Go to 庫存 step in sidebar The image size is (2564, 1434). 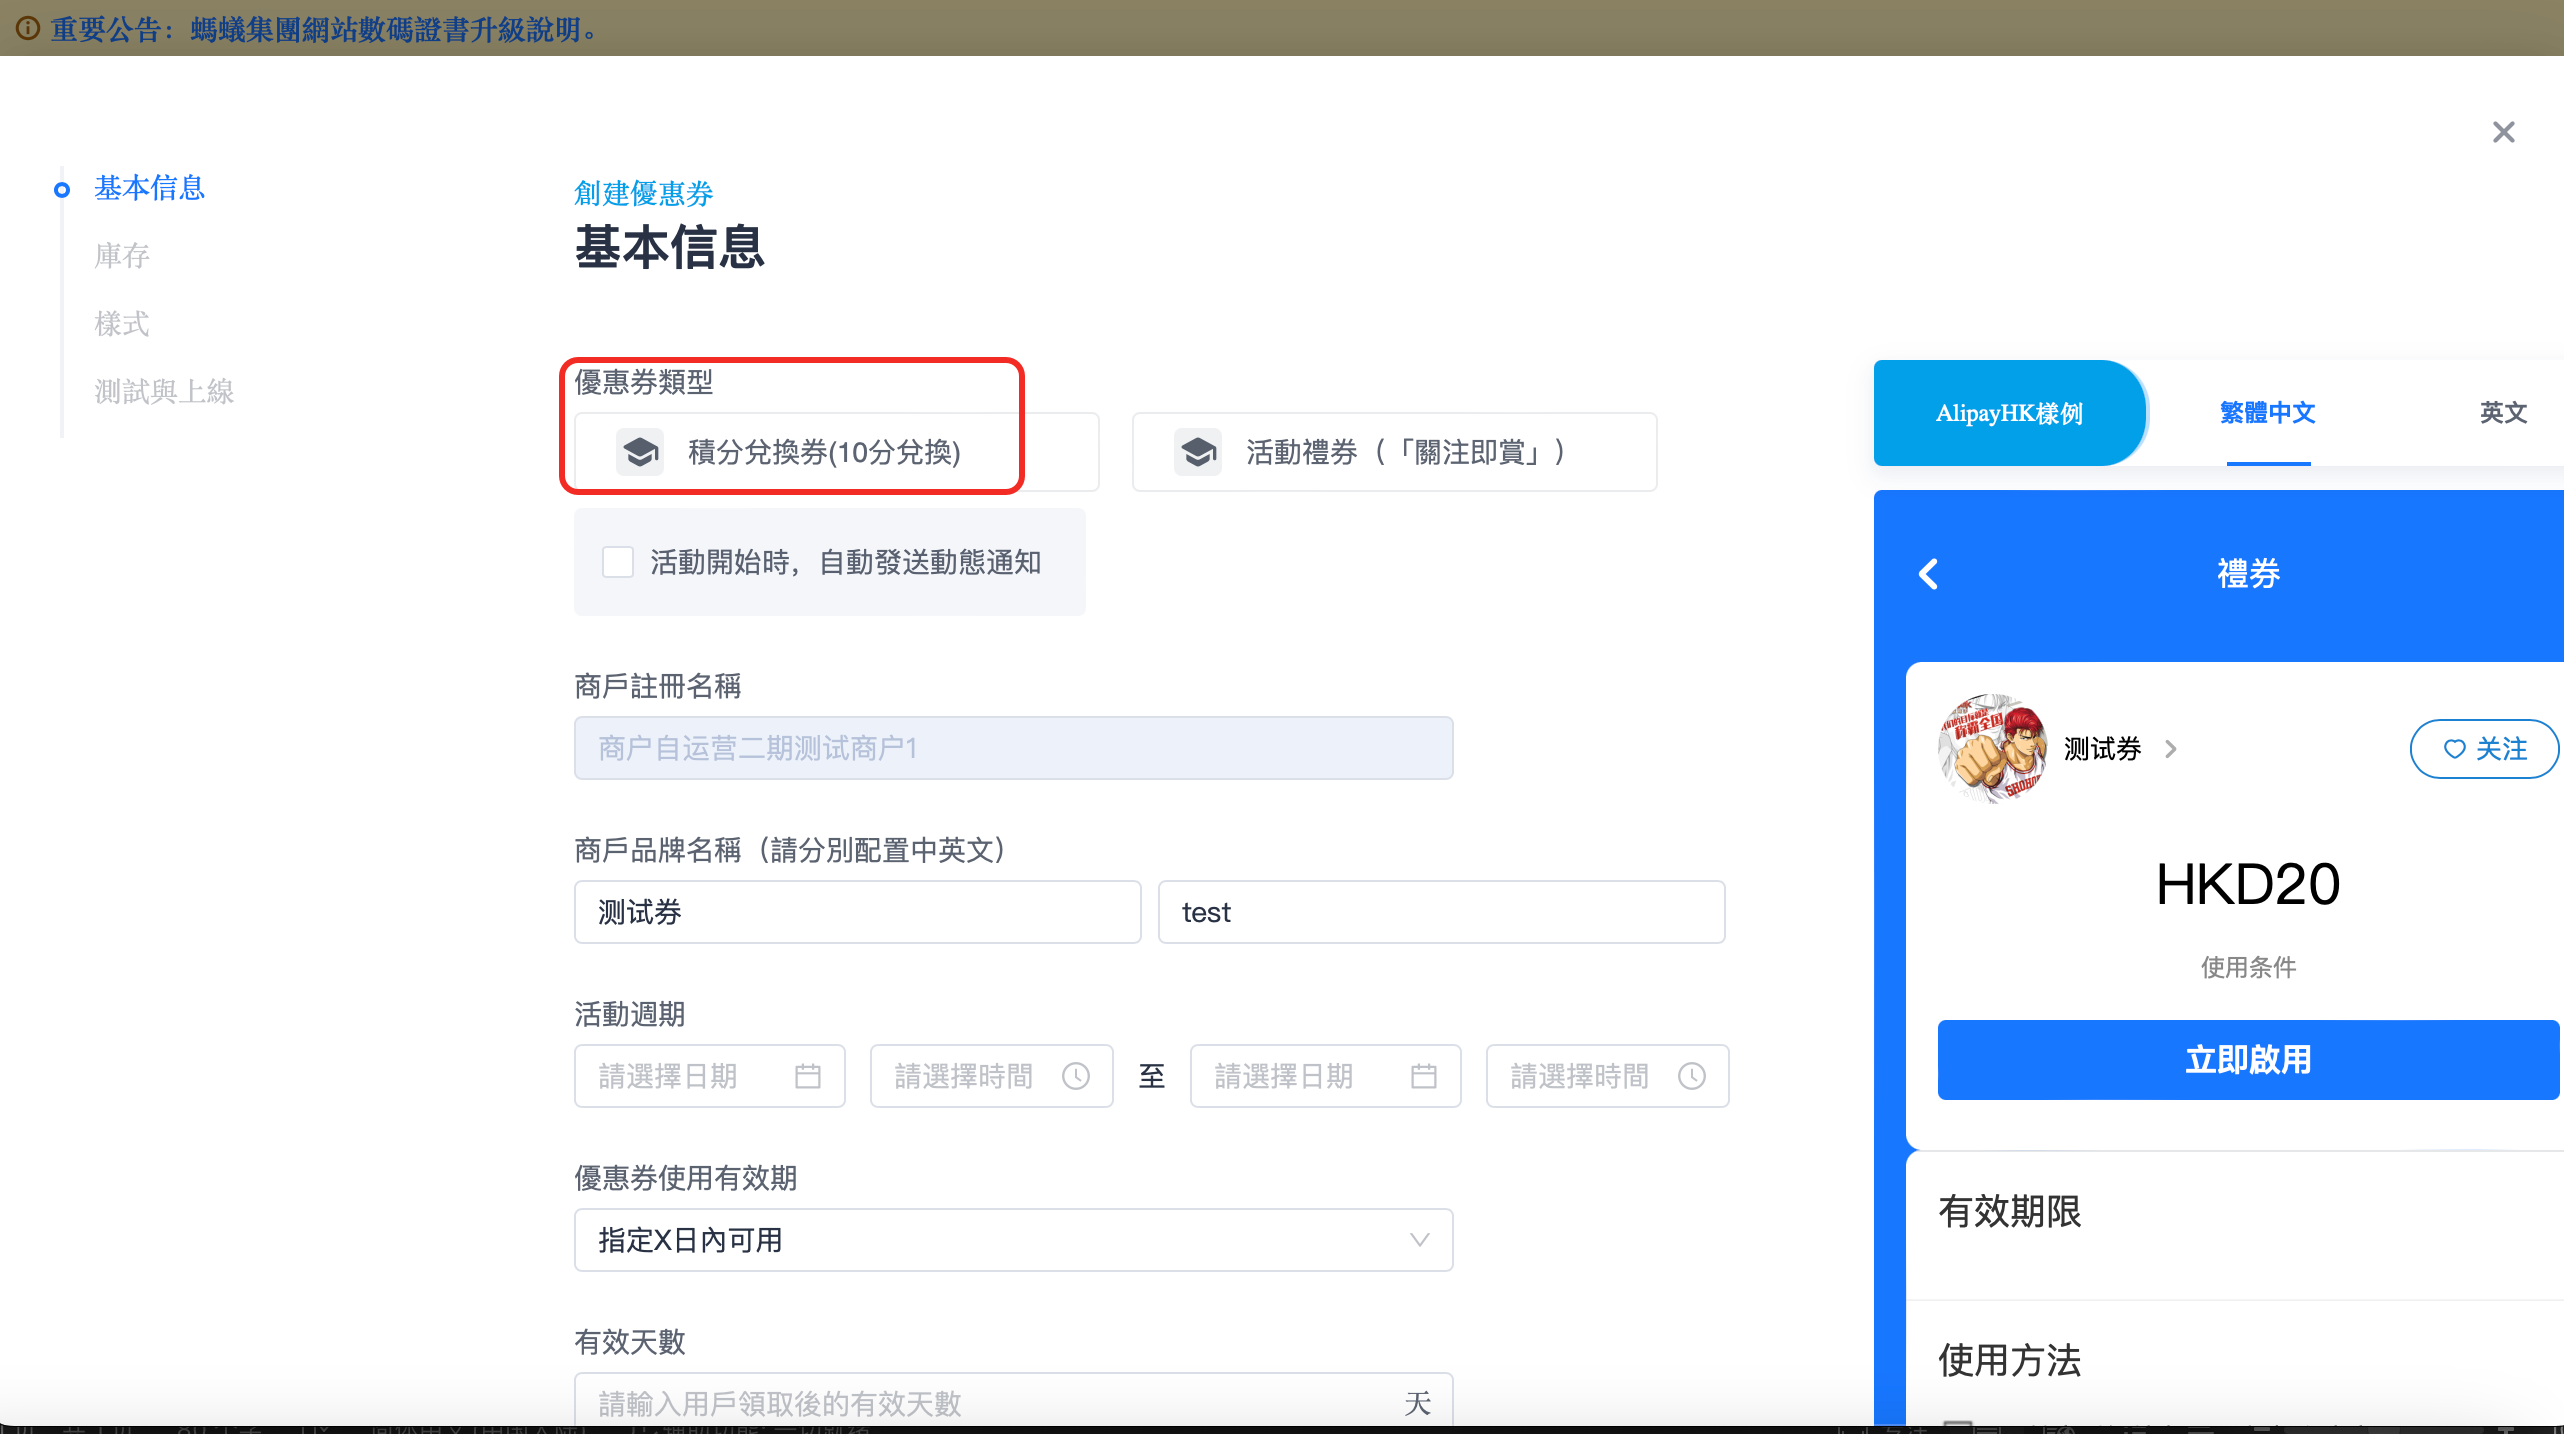[122, 256]
